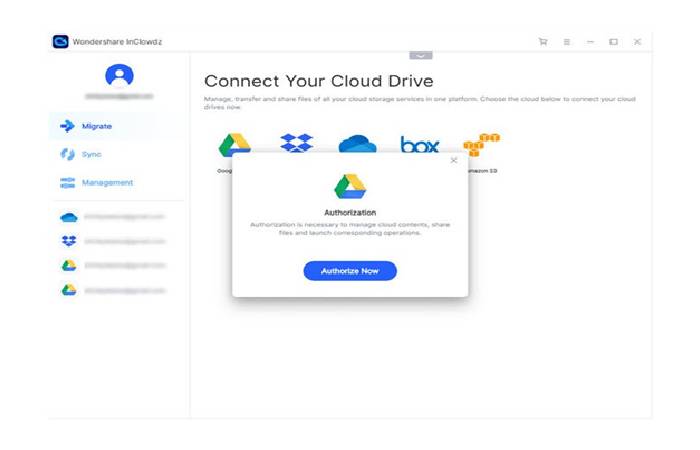Open the shopping cart icon
The width and height of the screenshot is (700, 450).
pyautogui.click(x=543, y=42)
